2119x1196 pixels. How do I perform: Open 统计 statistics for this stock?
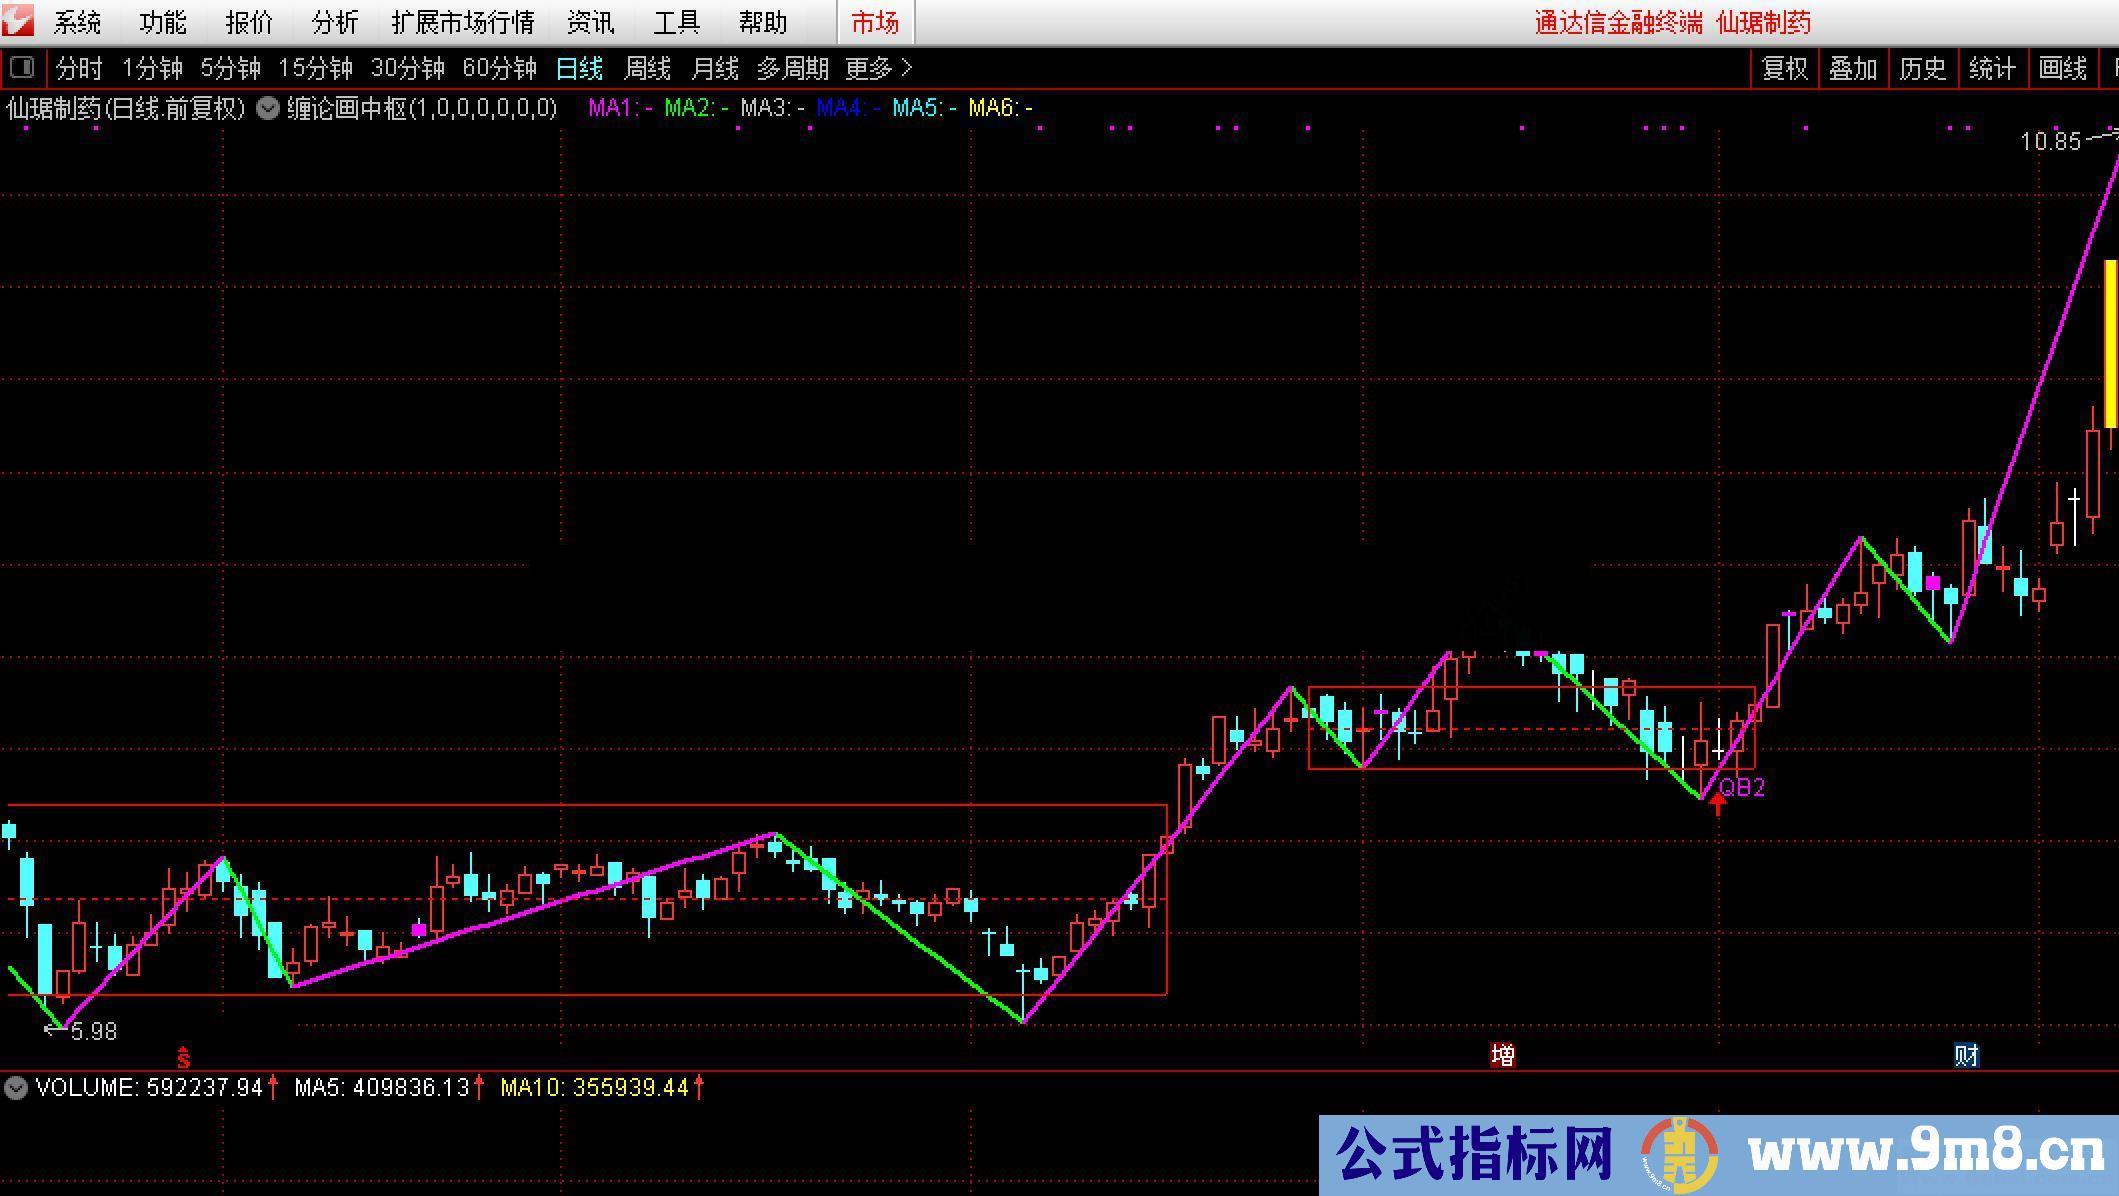[1992, 68]
